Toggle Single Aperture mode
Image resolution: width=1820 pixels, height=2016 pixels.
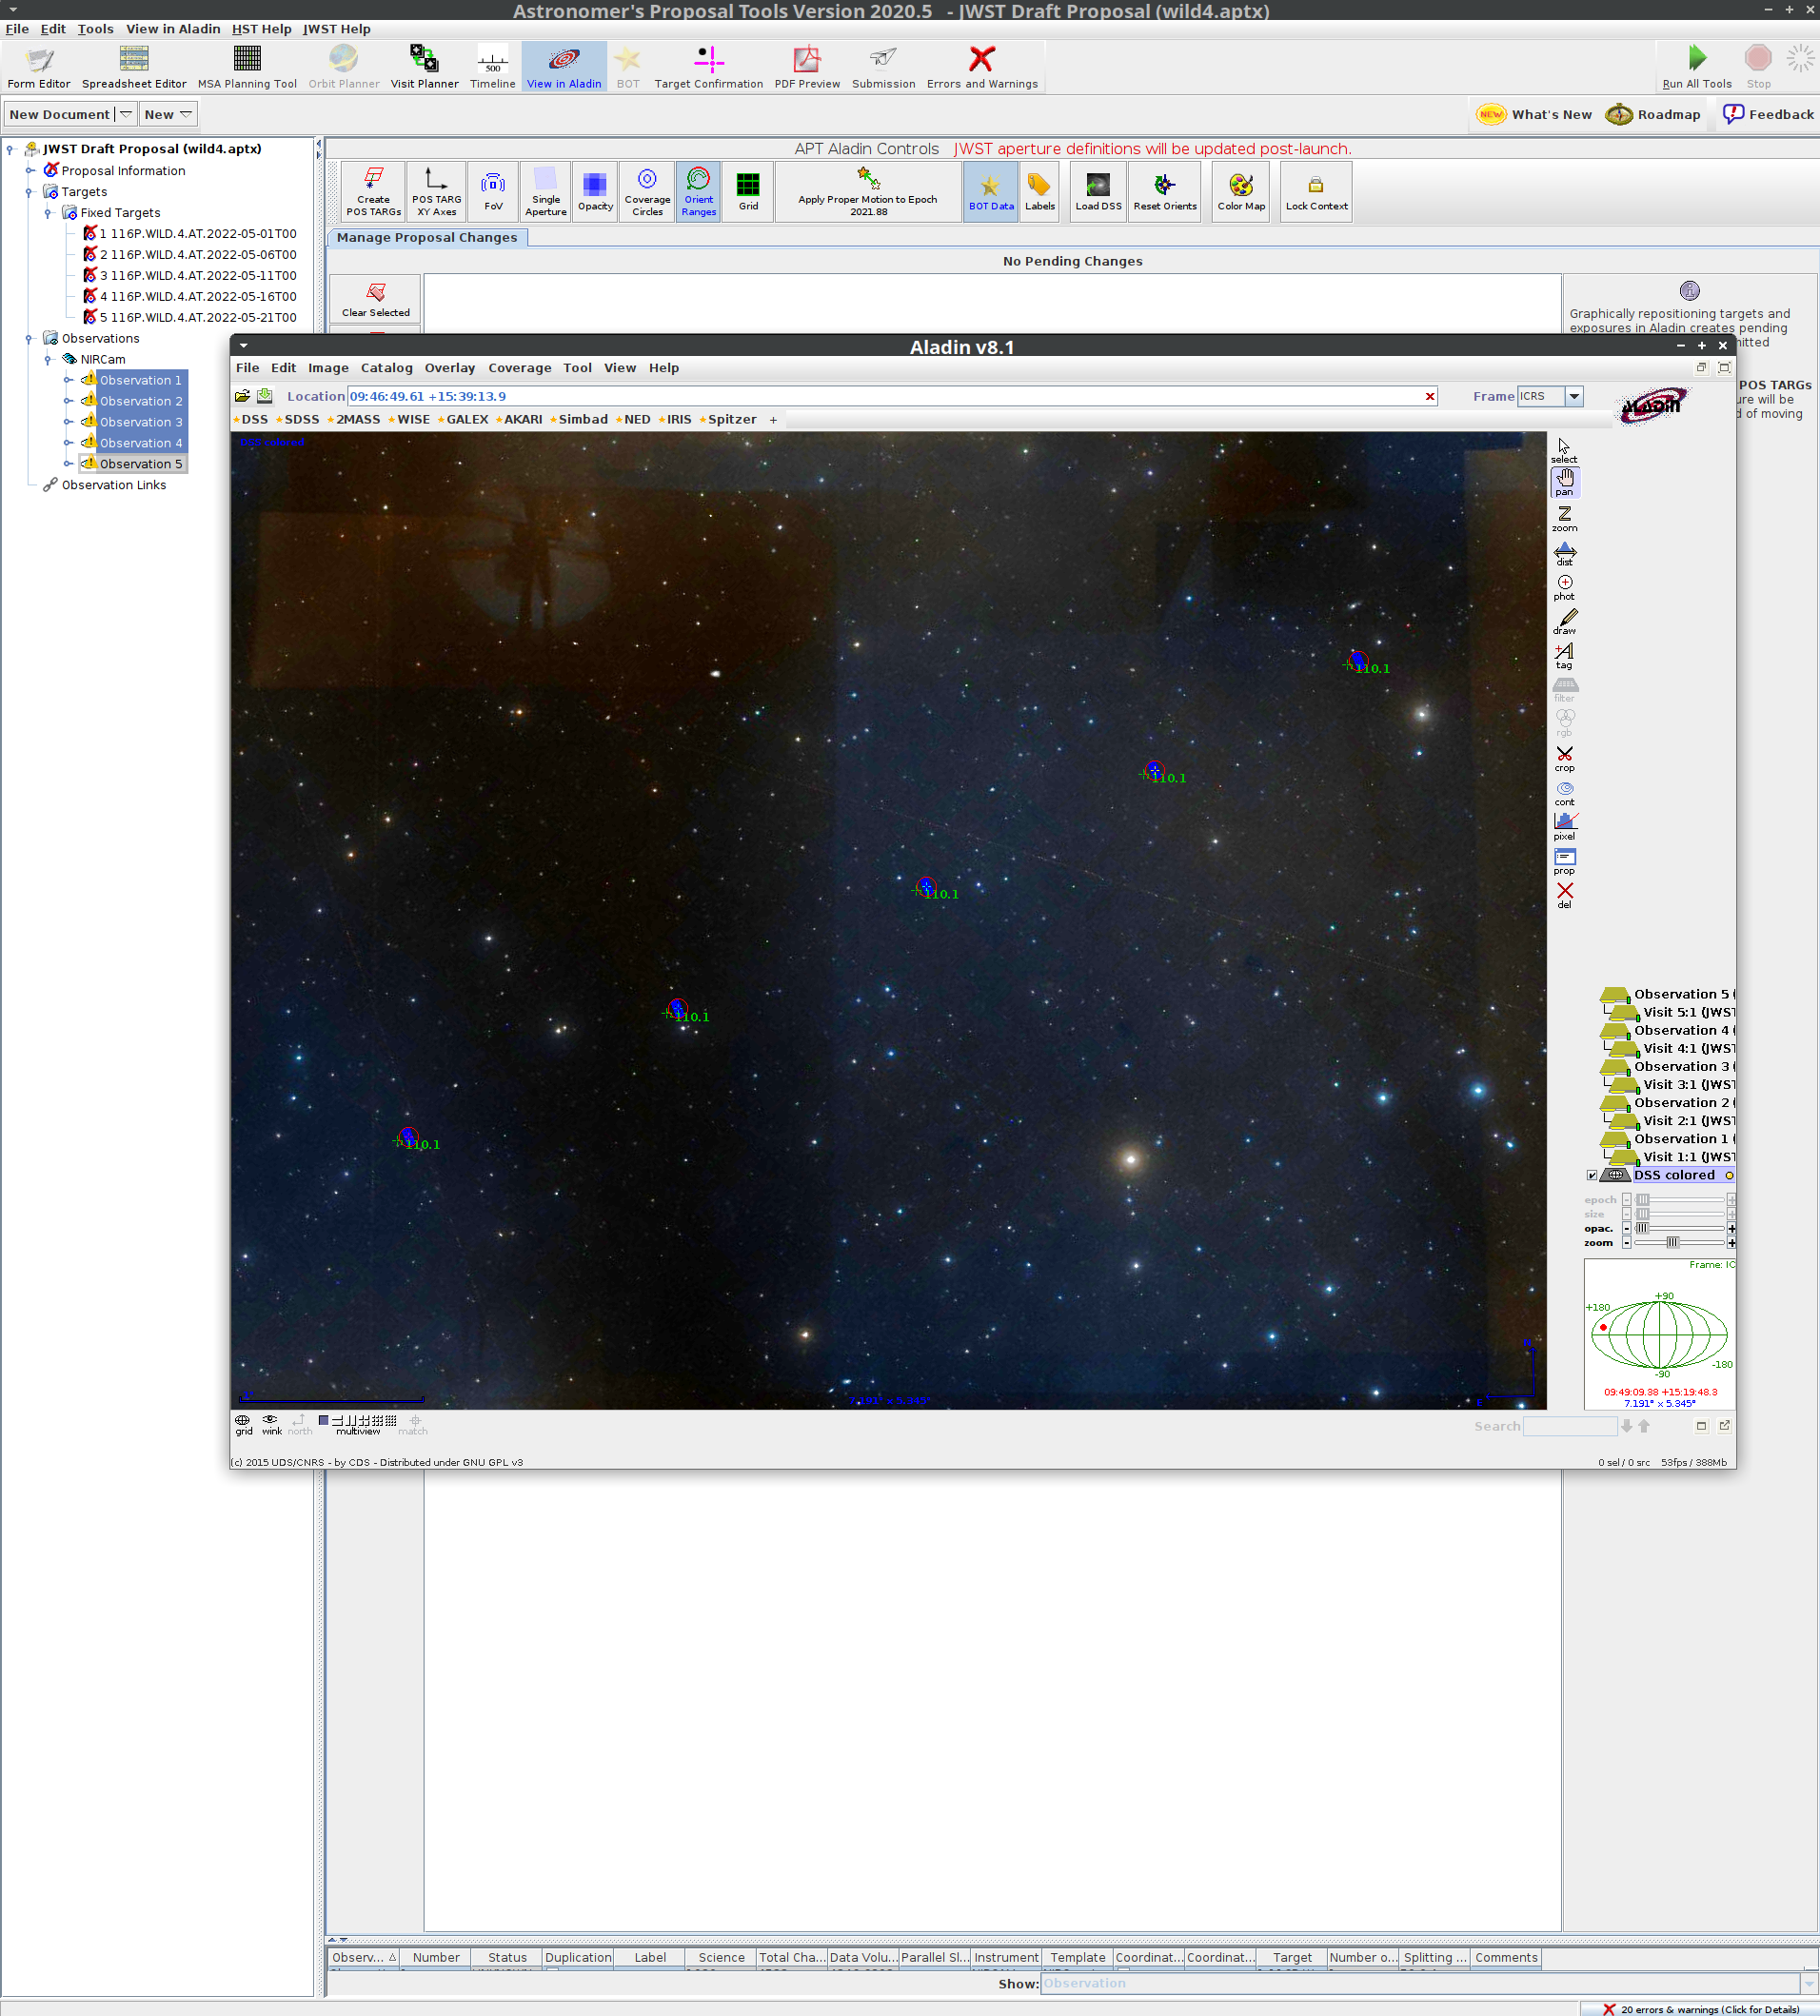(x=545, y=191)
